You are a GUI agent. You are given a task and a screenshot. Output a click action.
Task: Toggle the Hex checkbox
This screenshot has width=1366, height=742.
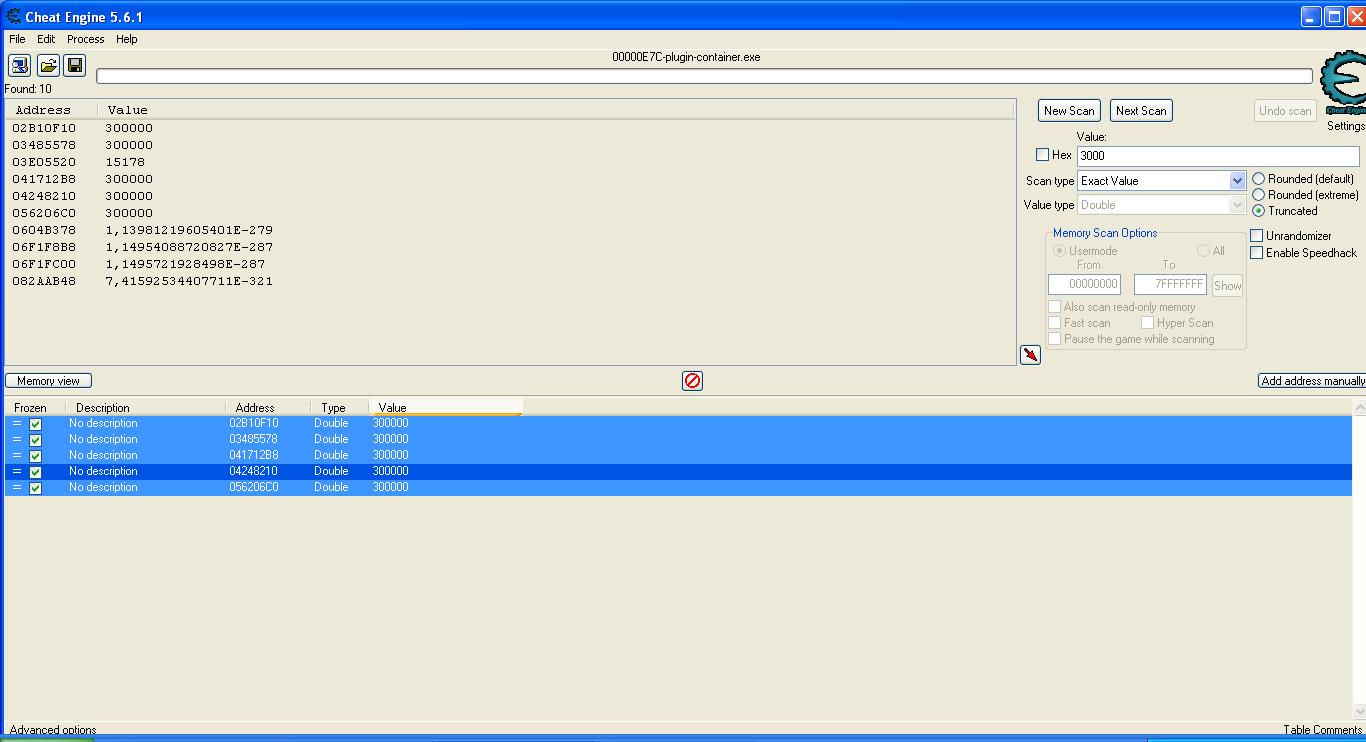(1043, 155)
